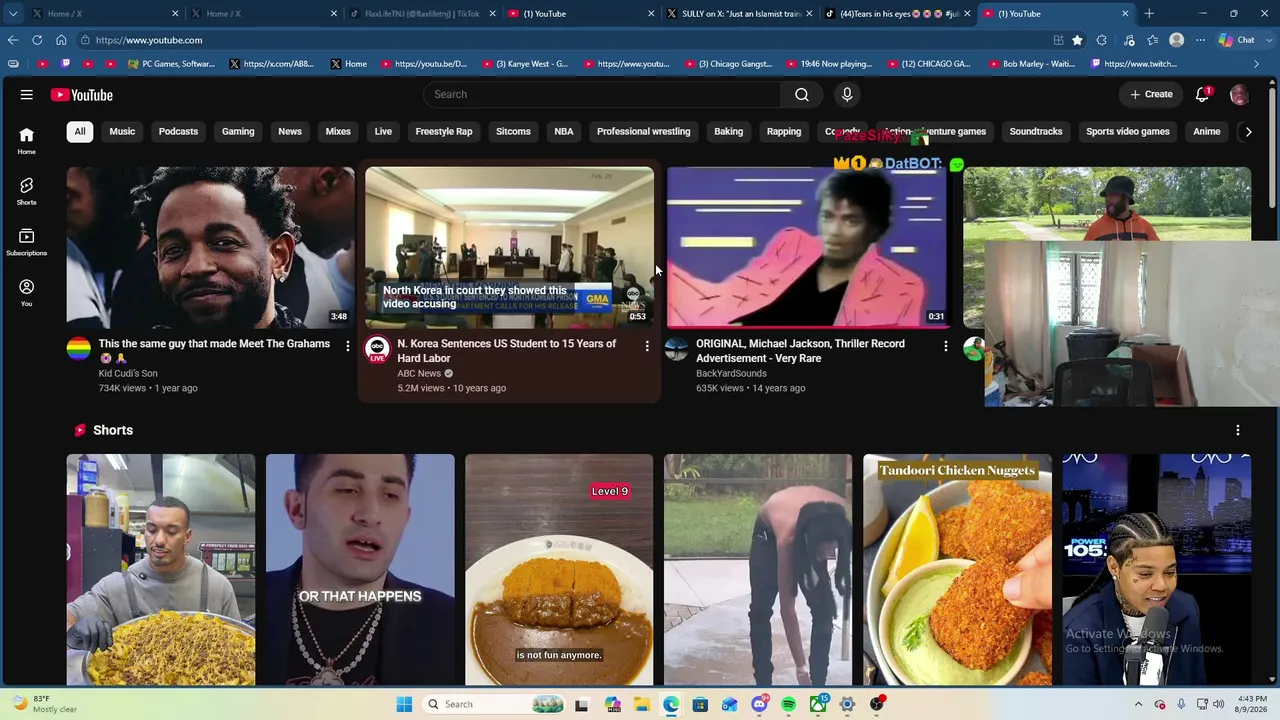Open the browser profile icon

1177,40
